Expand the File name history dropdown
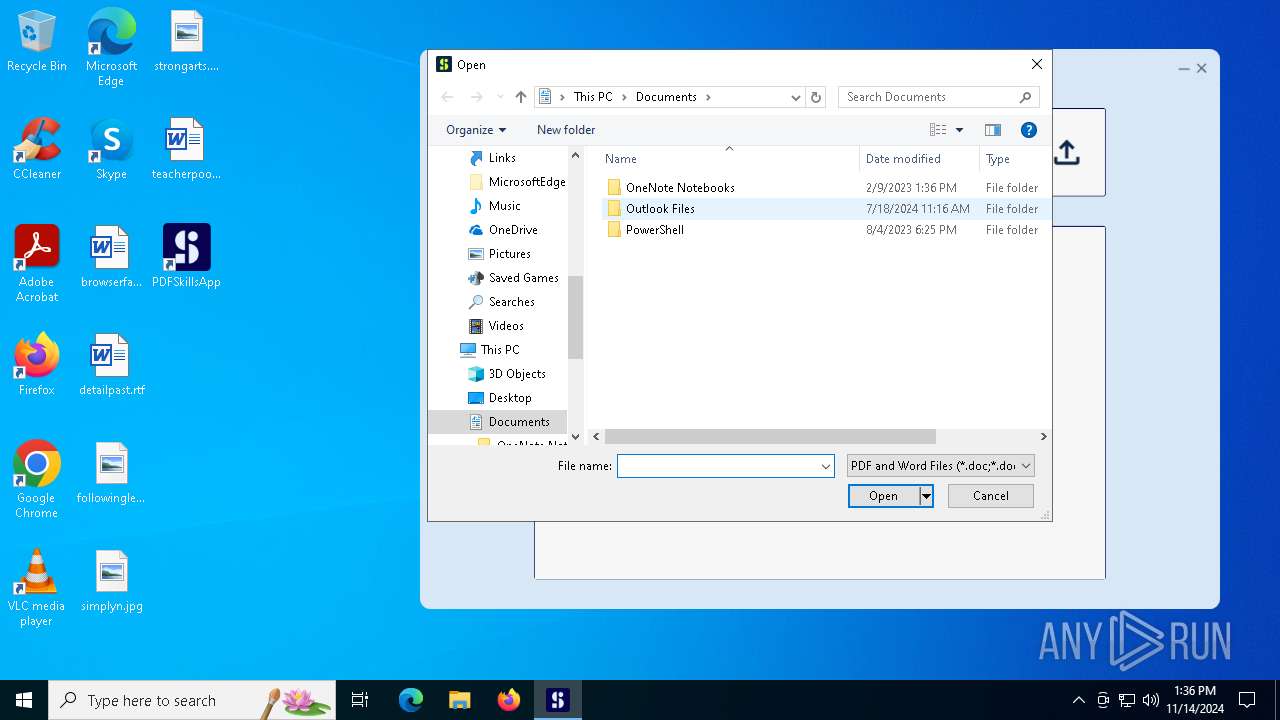1280x720 pixels. (x=826, y=466)
